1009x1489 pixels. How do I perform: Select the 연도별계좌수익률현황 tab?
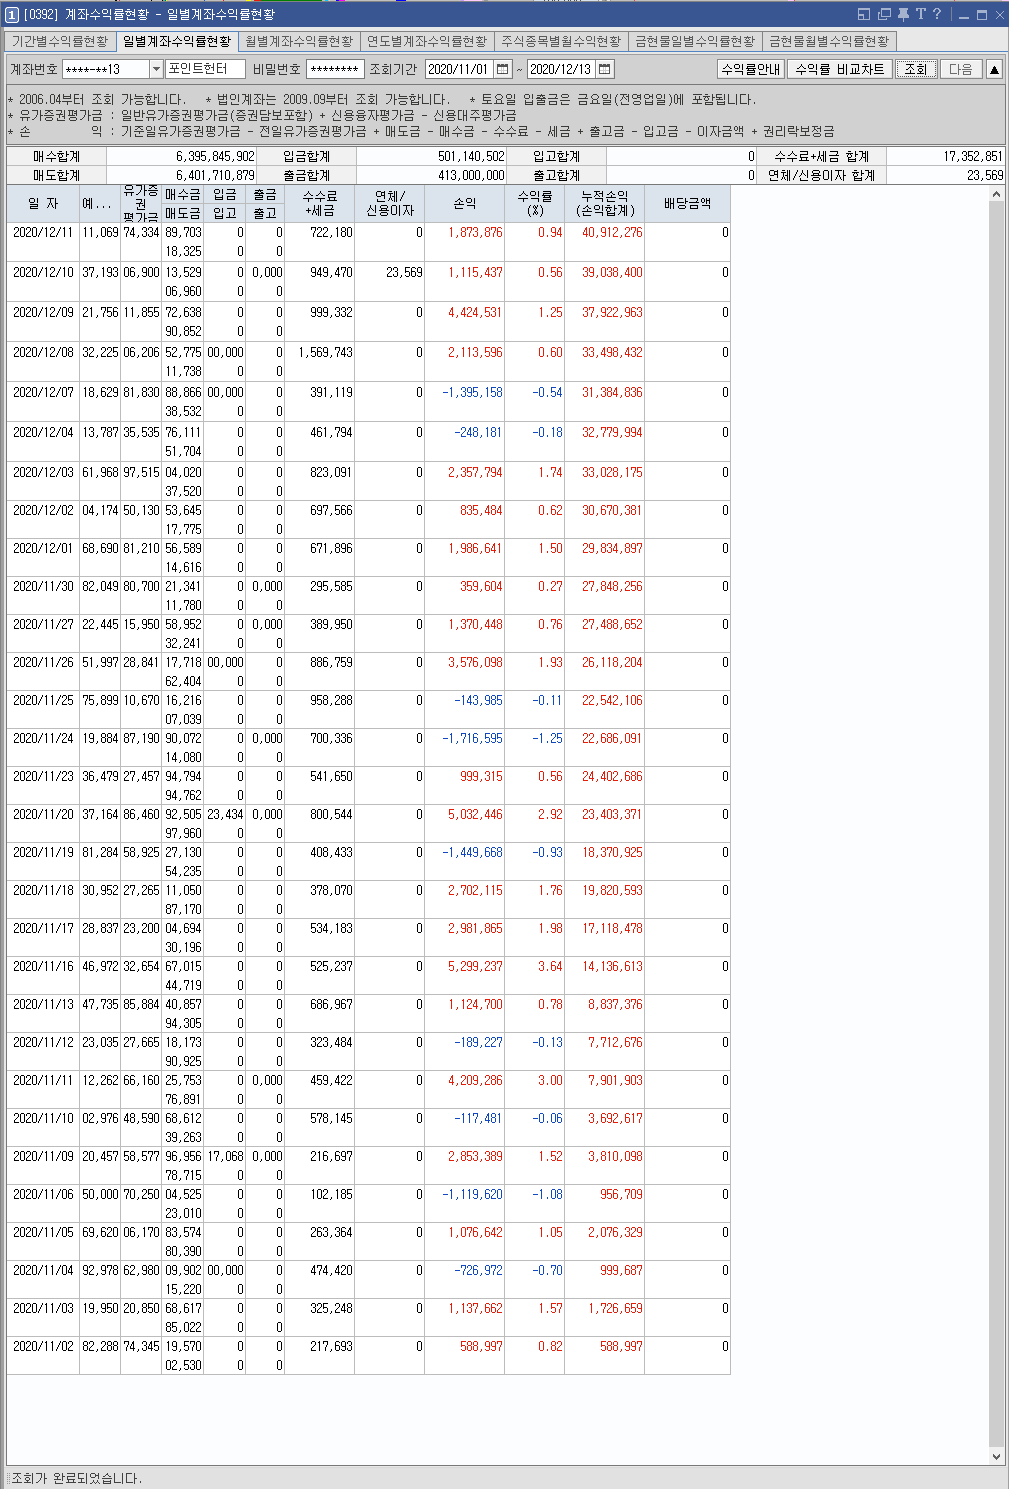(x=427, y=41)
